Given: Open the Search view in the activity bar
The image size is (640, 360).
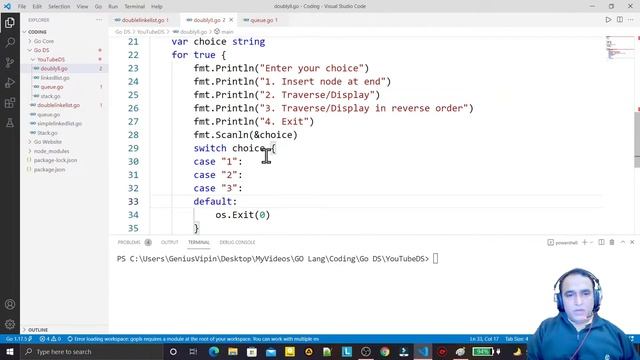Looking at the screenshot, I should pos(10,42).
